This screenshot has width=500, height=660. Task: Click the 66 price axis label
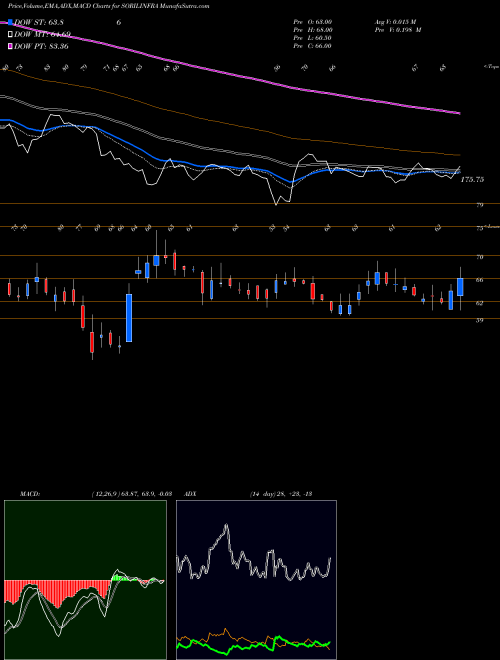[x=479, y=280]
